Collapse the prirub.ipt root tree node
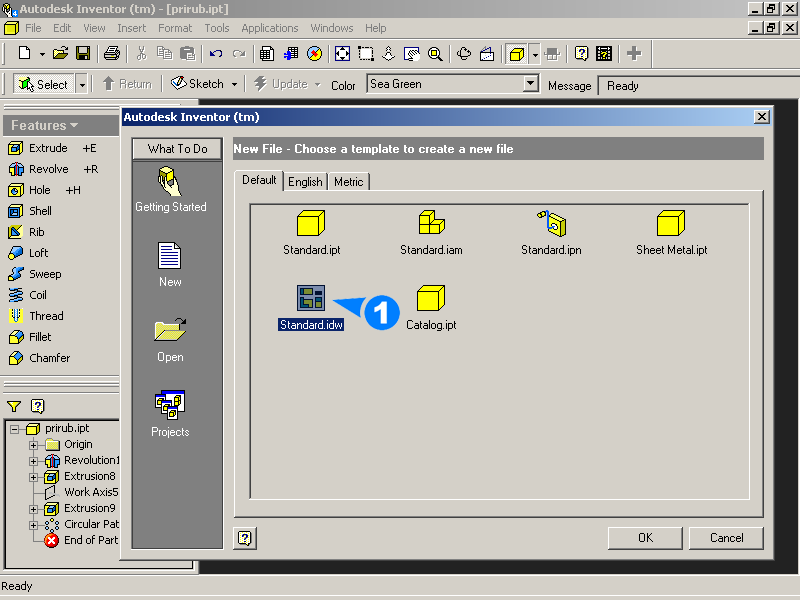800x600 pixels. coord(15,428)
